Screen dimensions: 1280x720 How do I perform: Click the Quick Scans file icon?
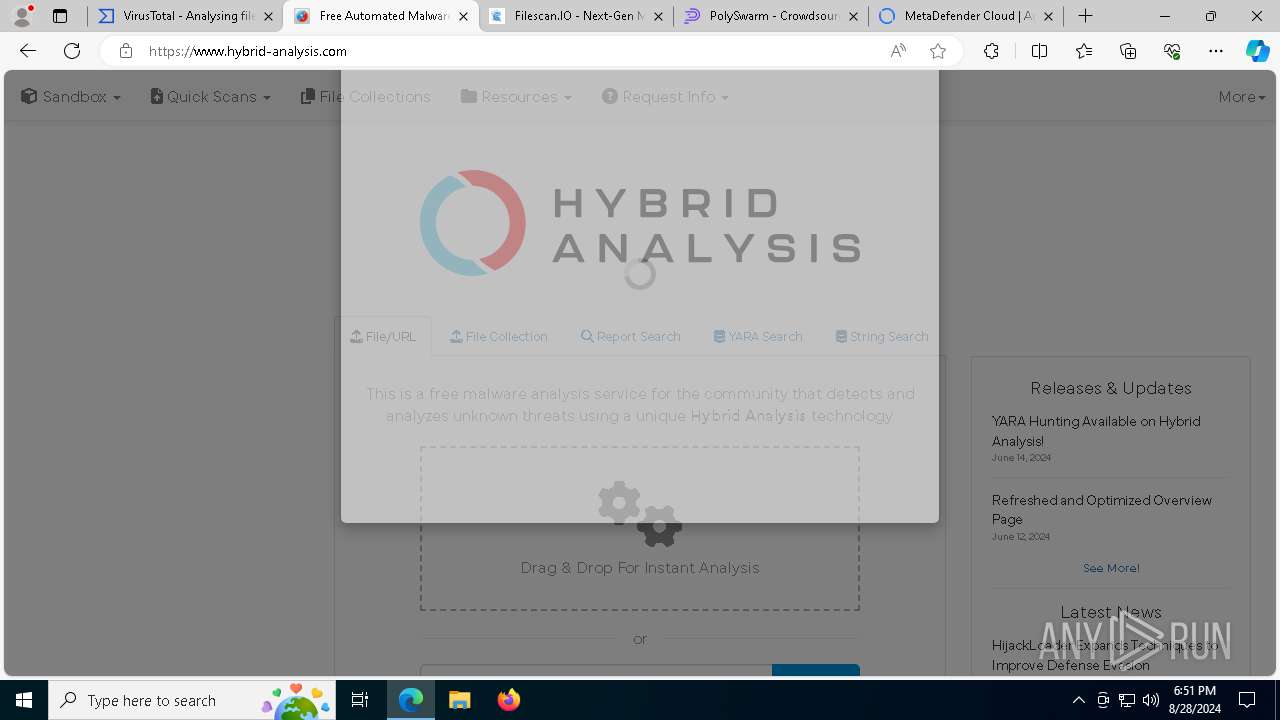(x=157, y=96)
